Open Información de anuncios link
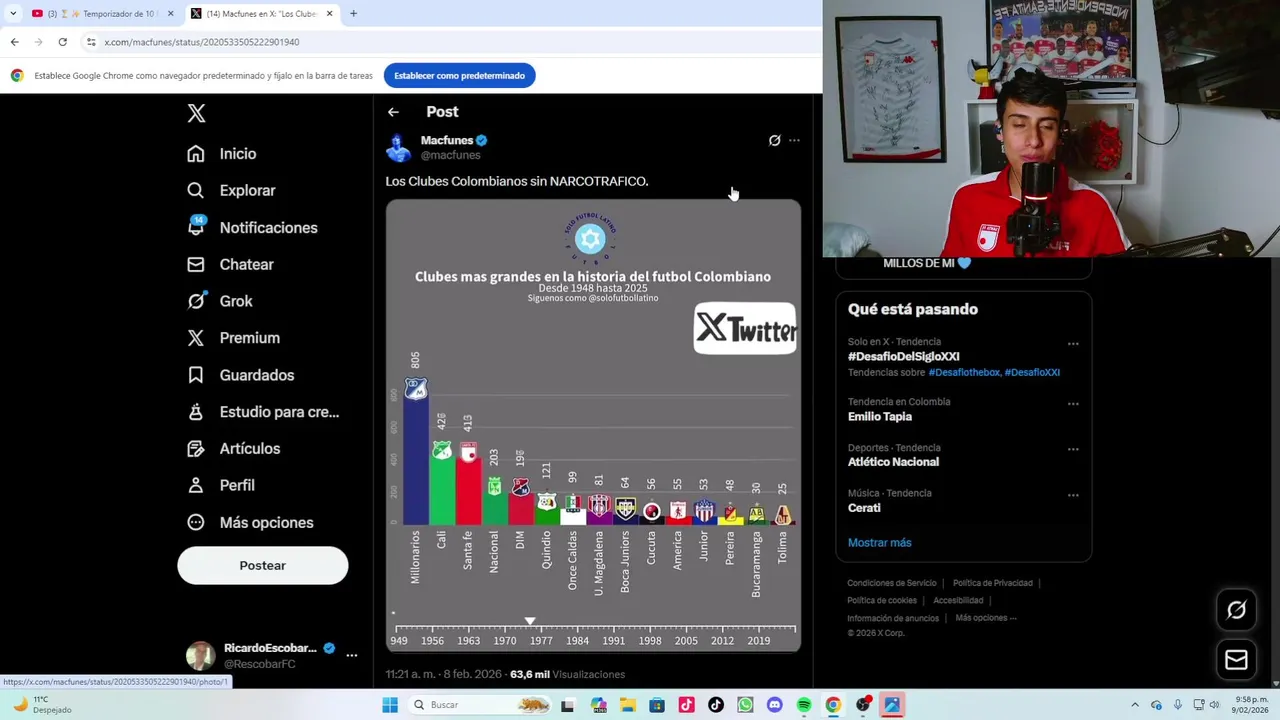 coord(893,618)
